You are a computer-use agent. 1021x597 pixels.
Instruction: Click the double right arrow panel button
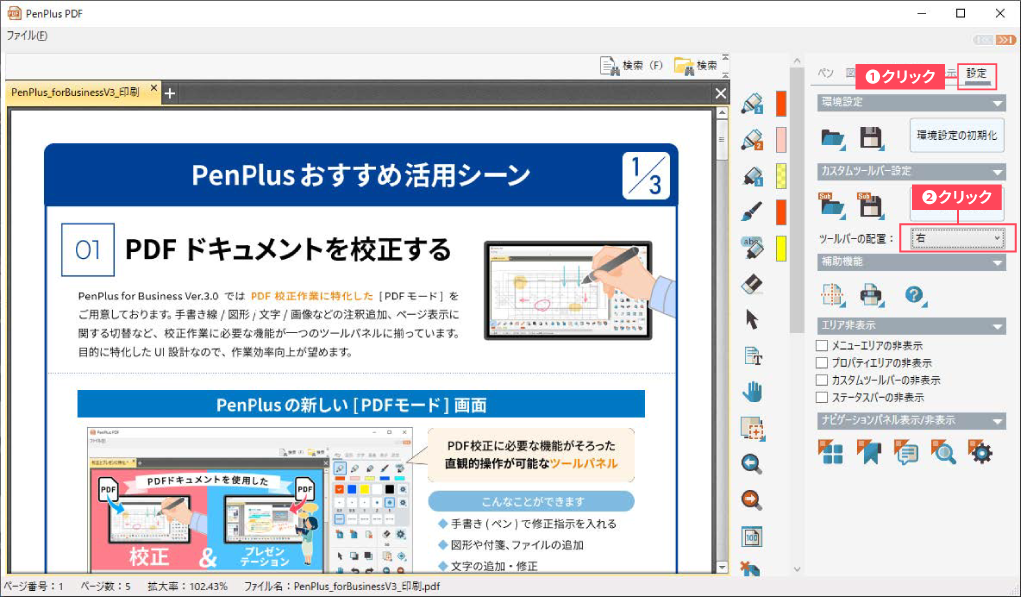point(1005,40)
